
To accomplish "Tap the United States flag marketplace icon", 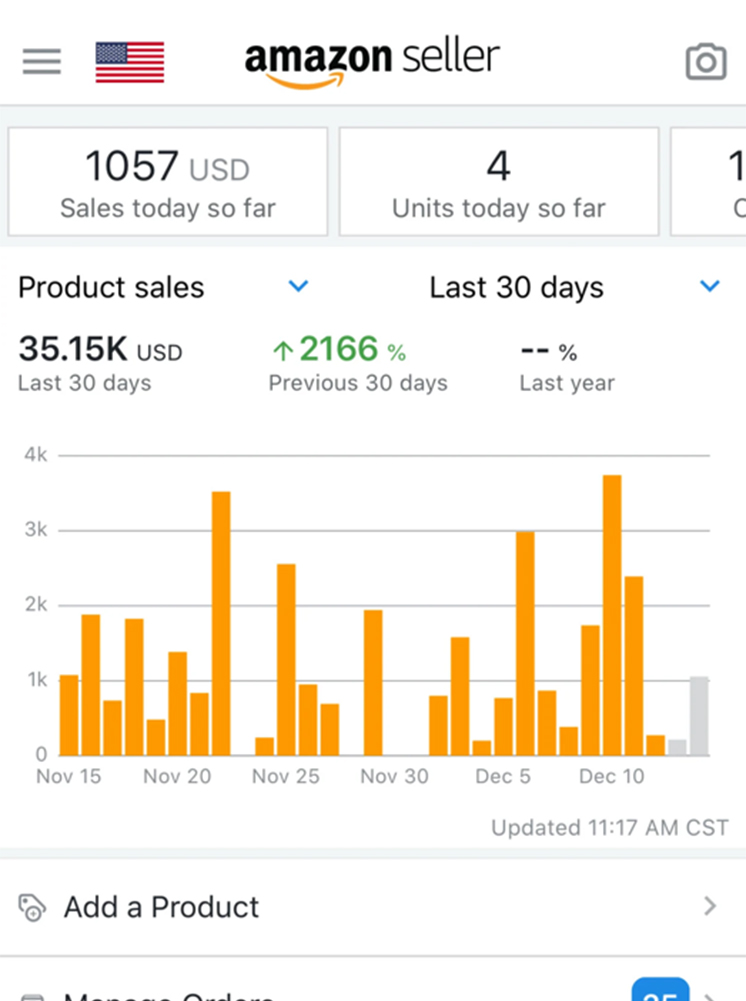I will pos(130,62).
